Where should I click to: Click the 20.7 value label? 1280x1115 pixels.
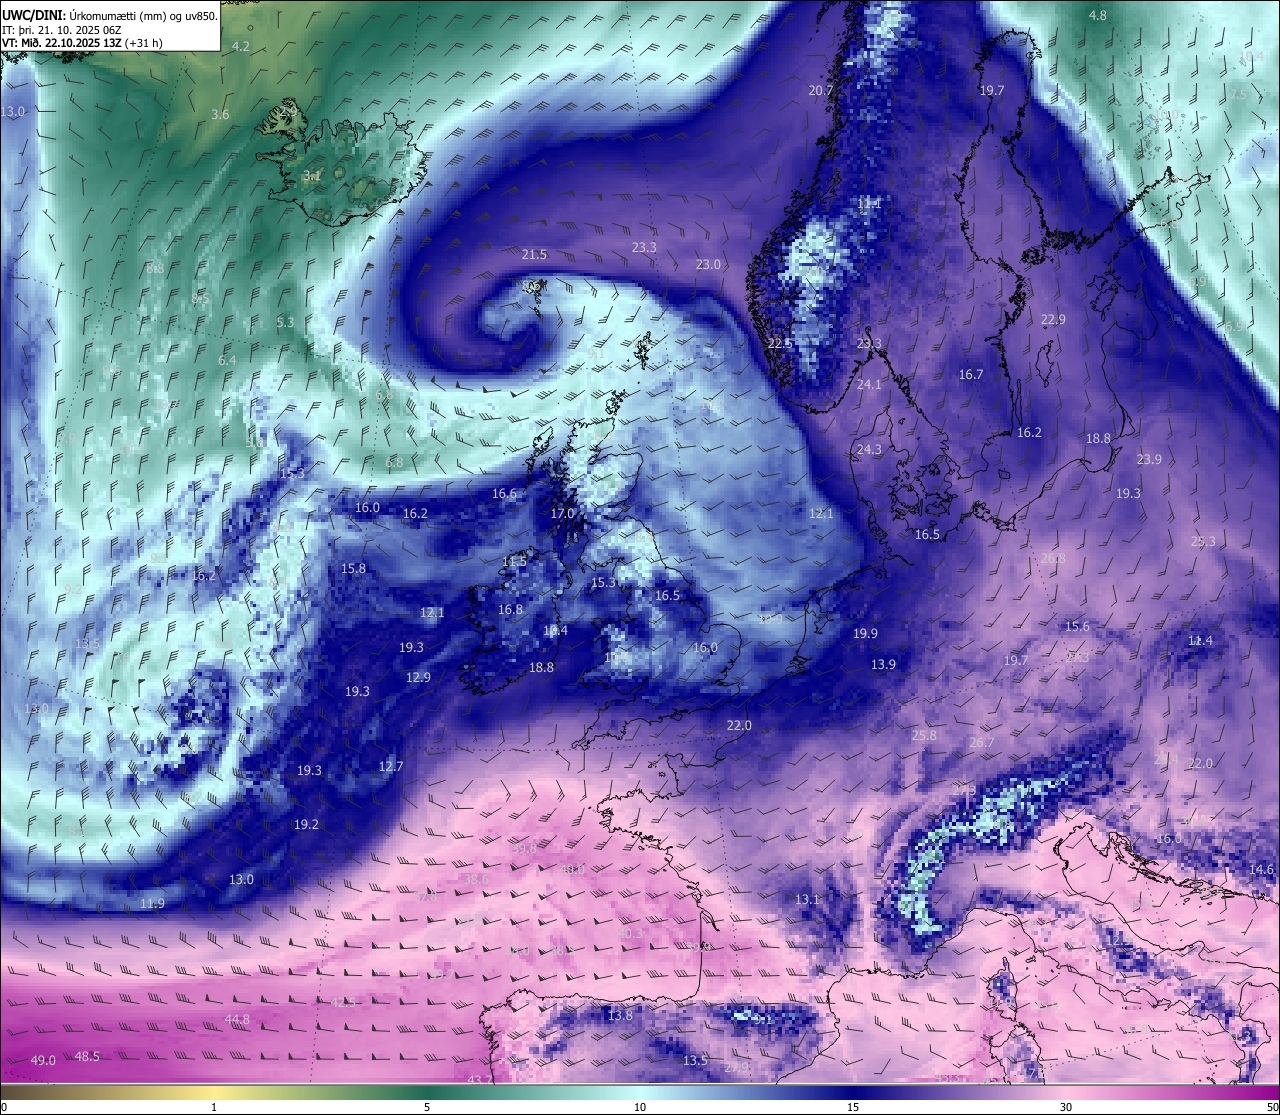(821, 90)
